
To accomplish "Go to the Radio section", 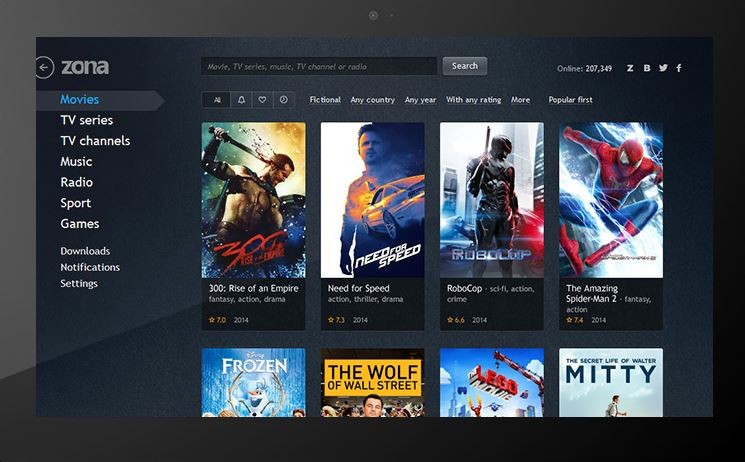I will pos(76,182).
